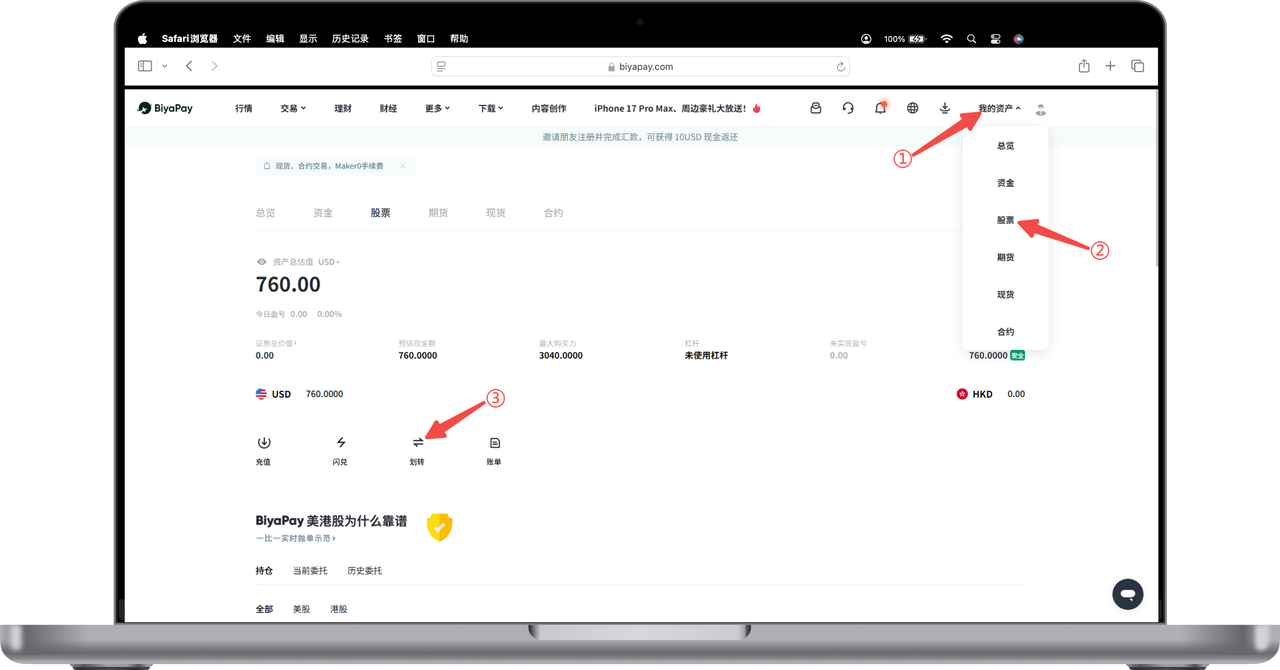Screen dimensions: 1280x670
Task: Click the 一比一实时撮单示范 link
Action: (295, 538)
